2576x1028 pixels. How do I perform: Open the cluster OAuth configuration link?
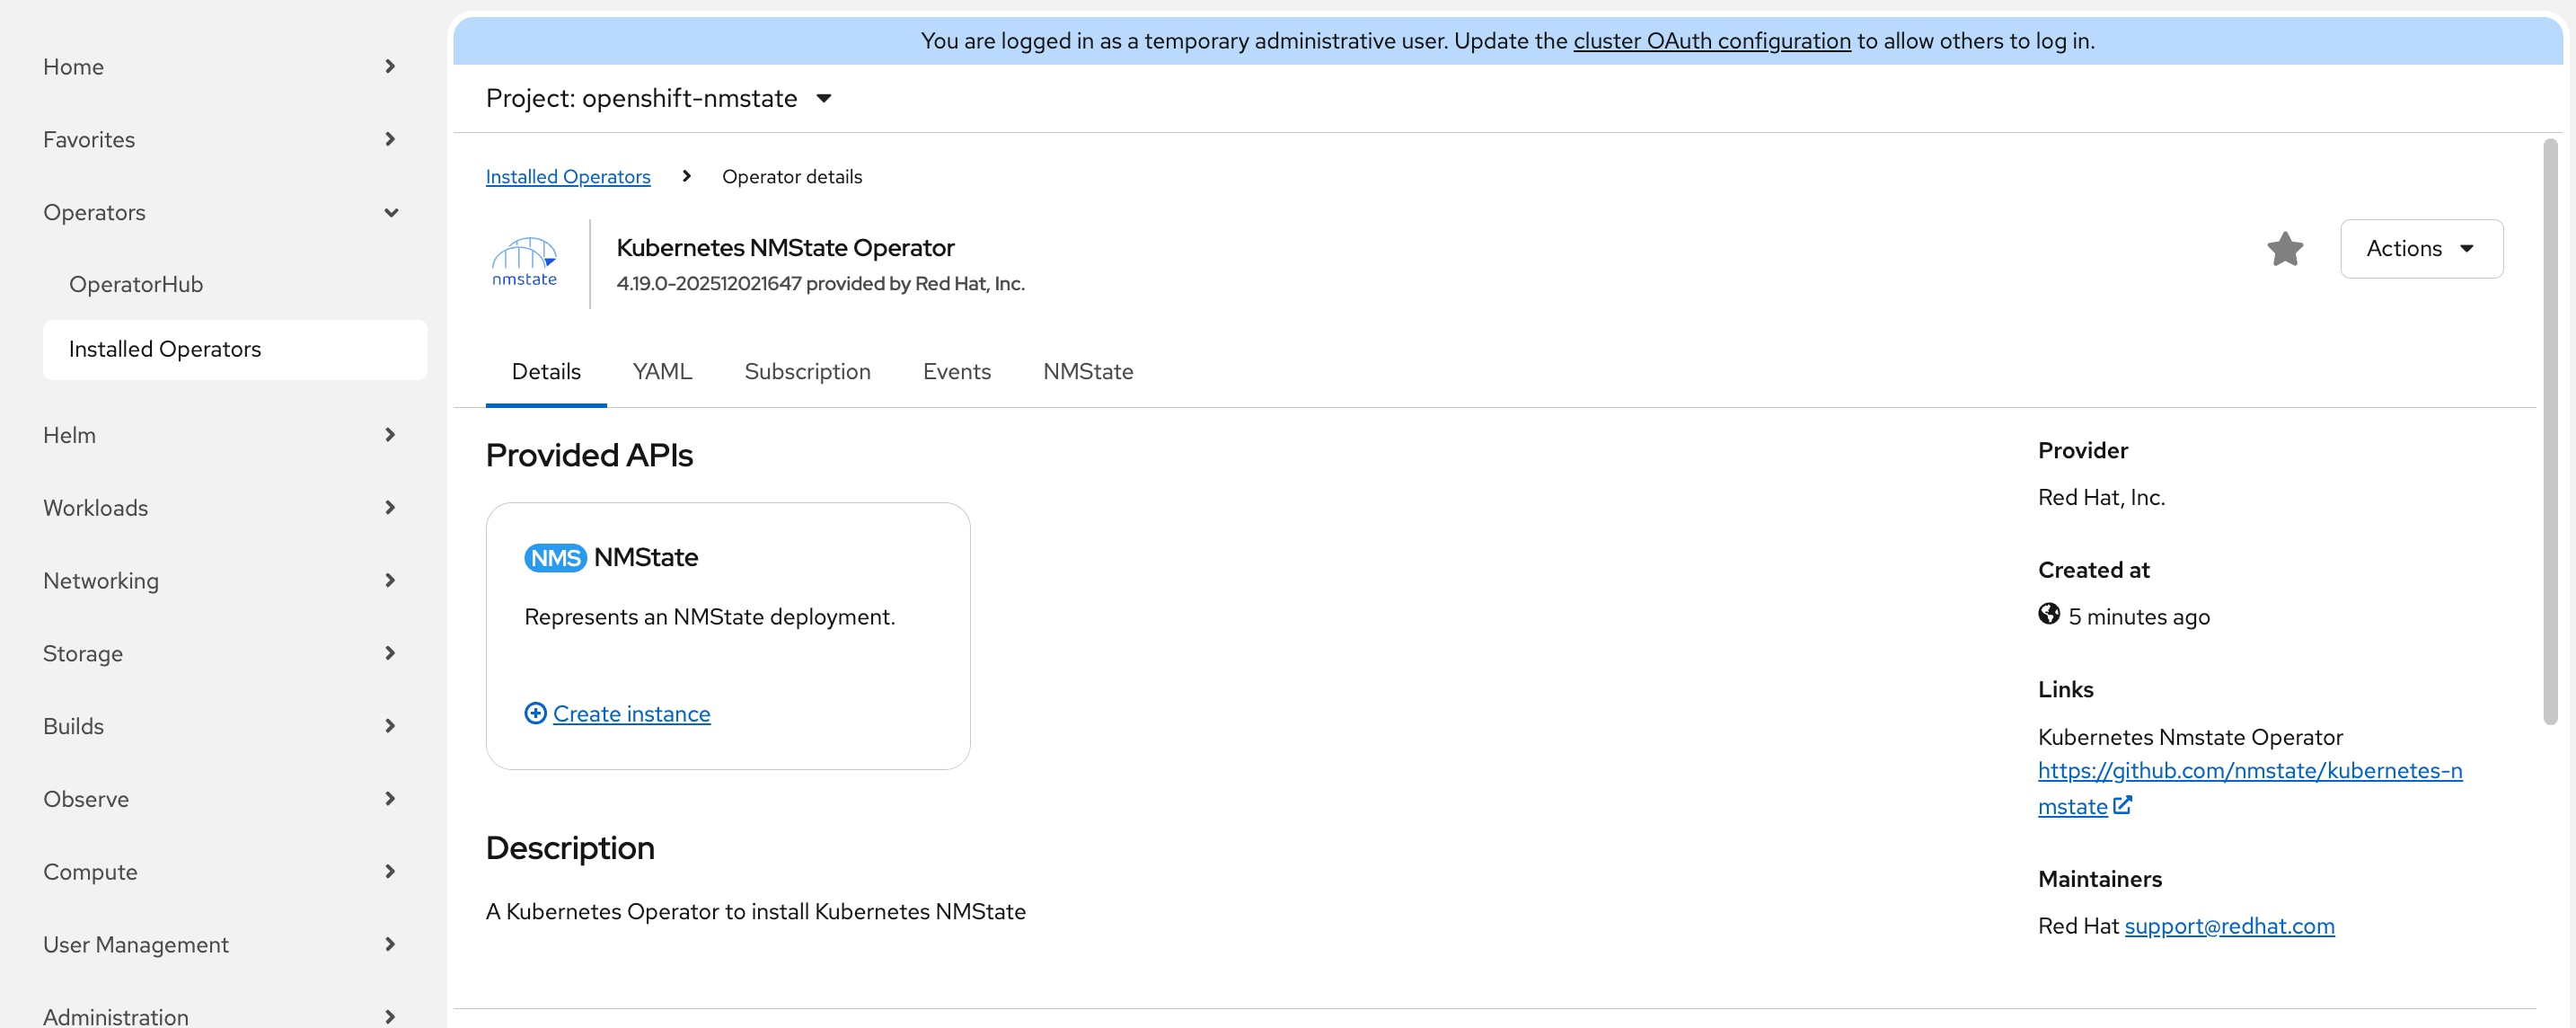click(x=1711, y=41)
